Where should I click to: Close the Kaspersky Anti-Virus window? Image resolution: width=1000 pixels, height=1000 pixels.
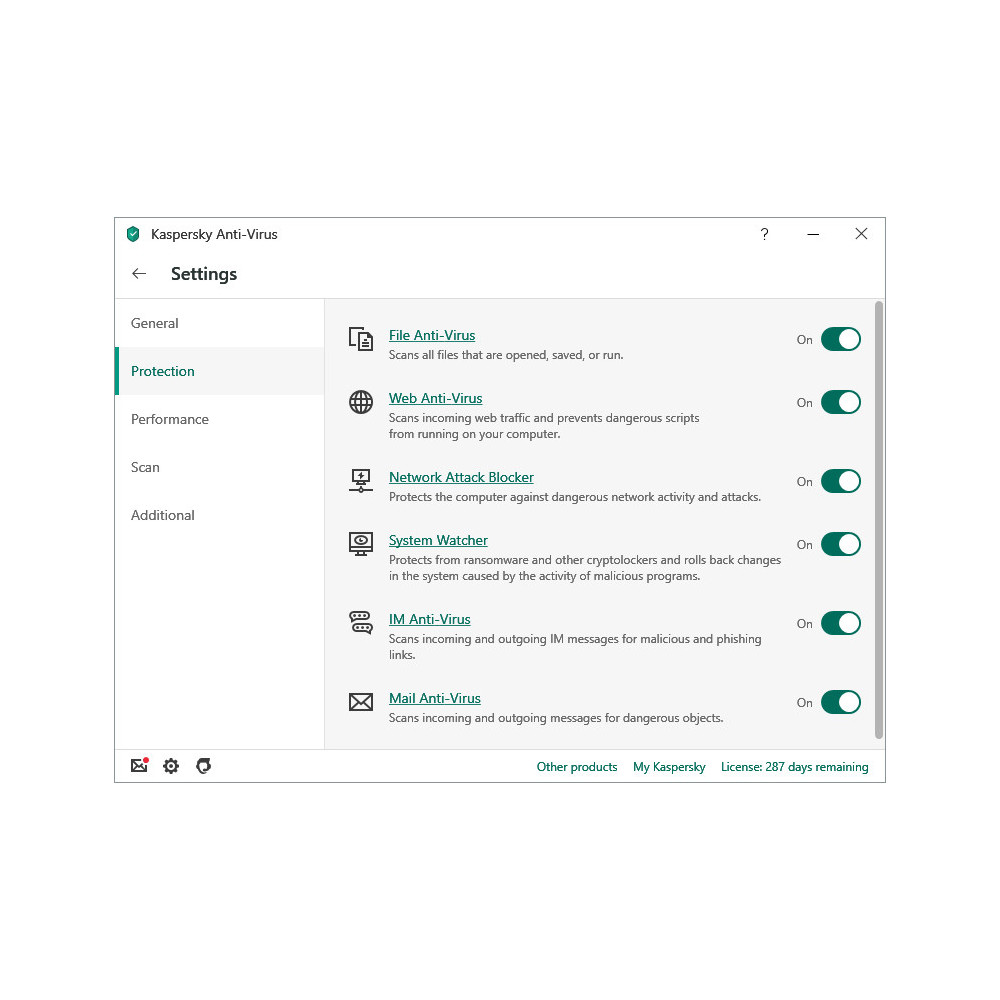click(861, 234)
